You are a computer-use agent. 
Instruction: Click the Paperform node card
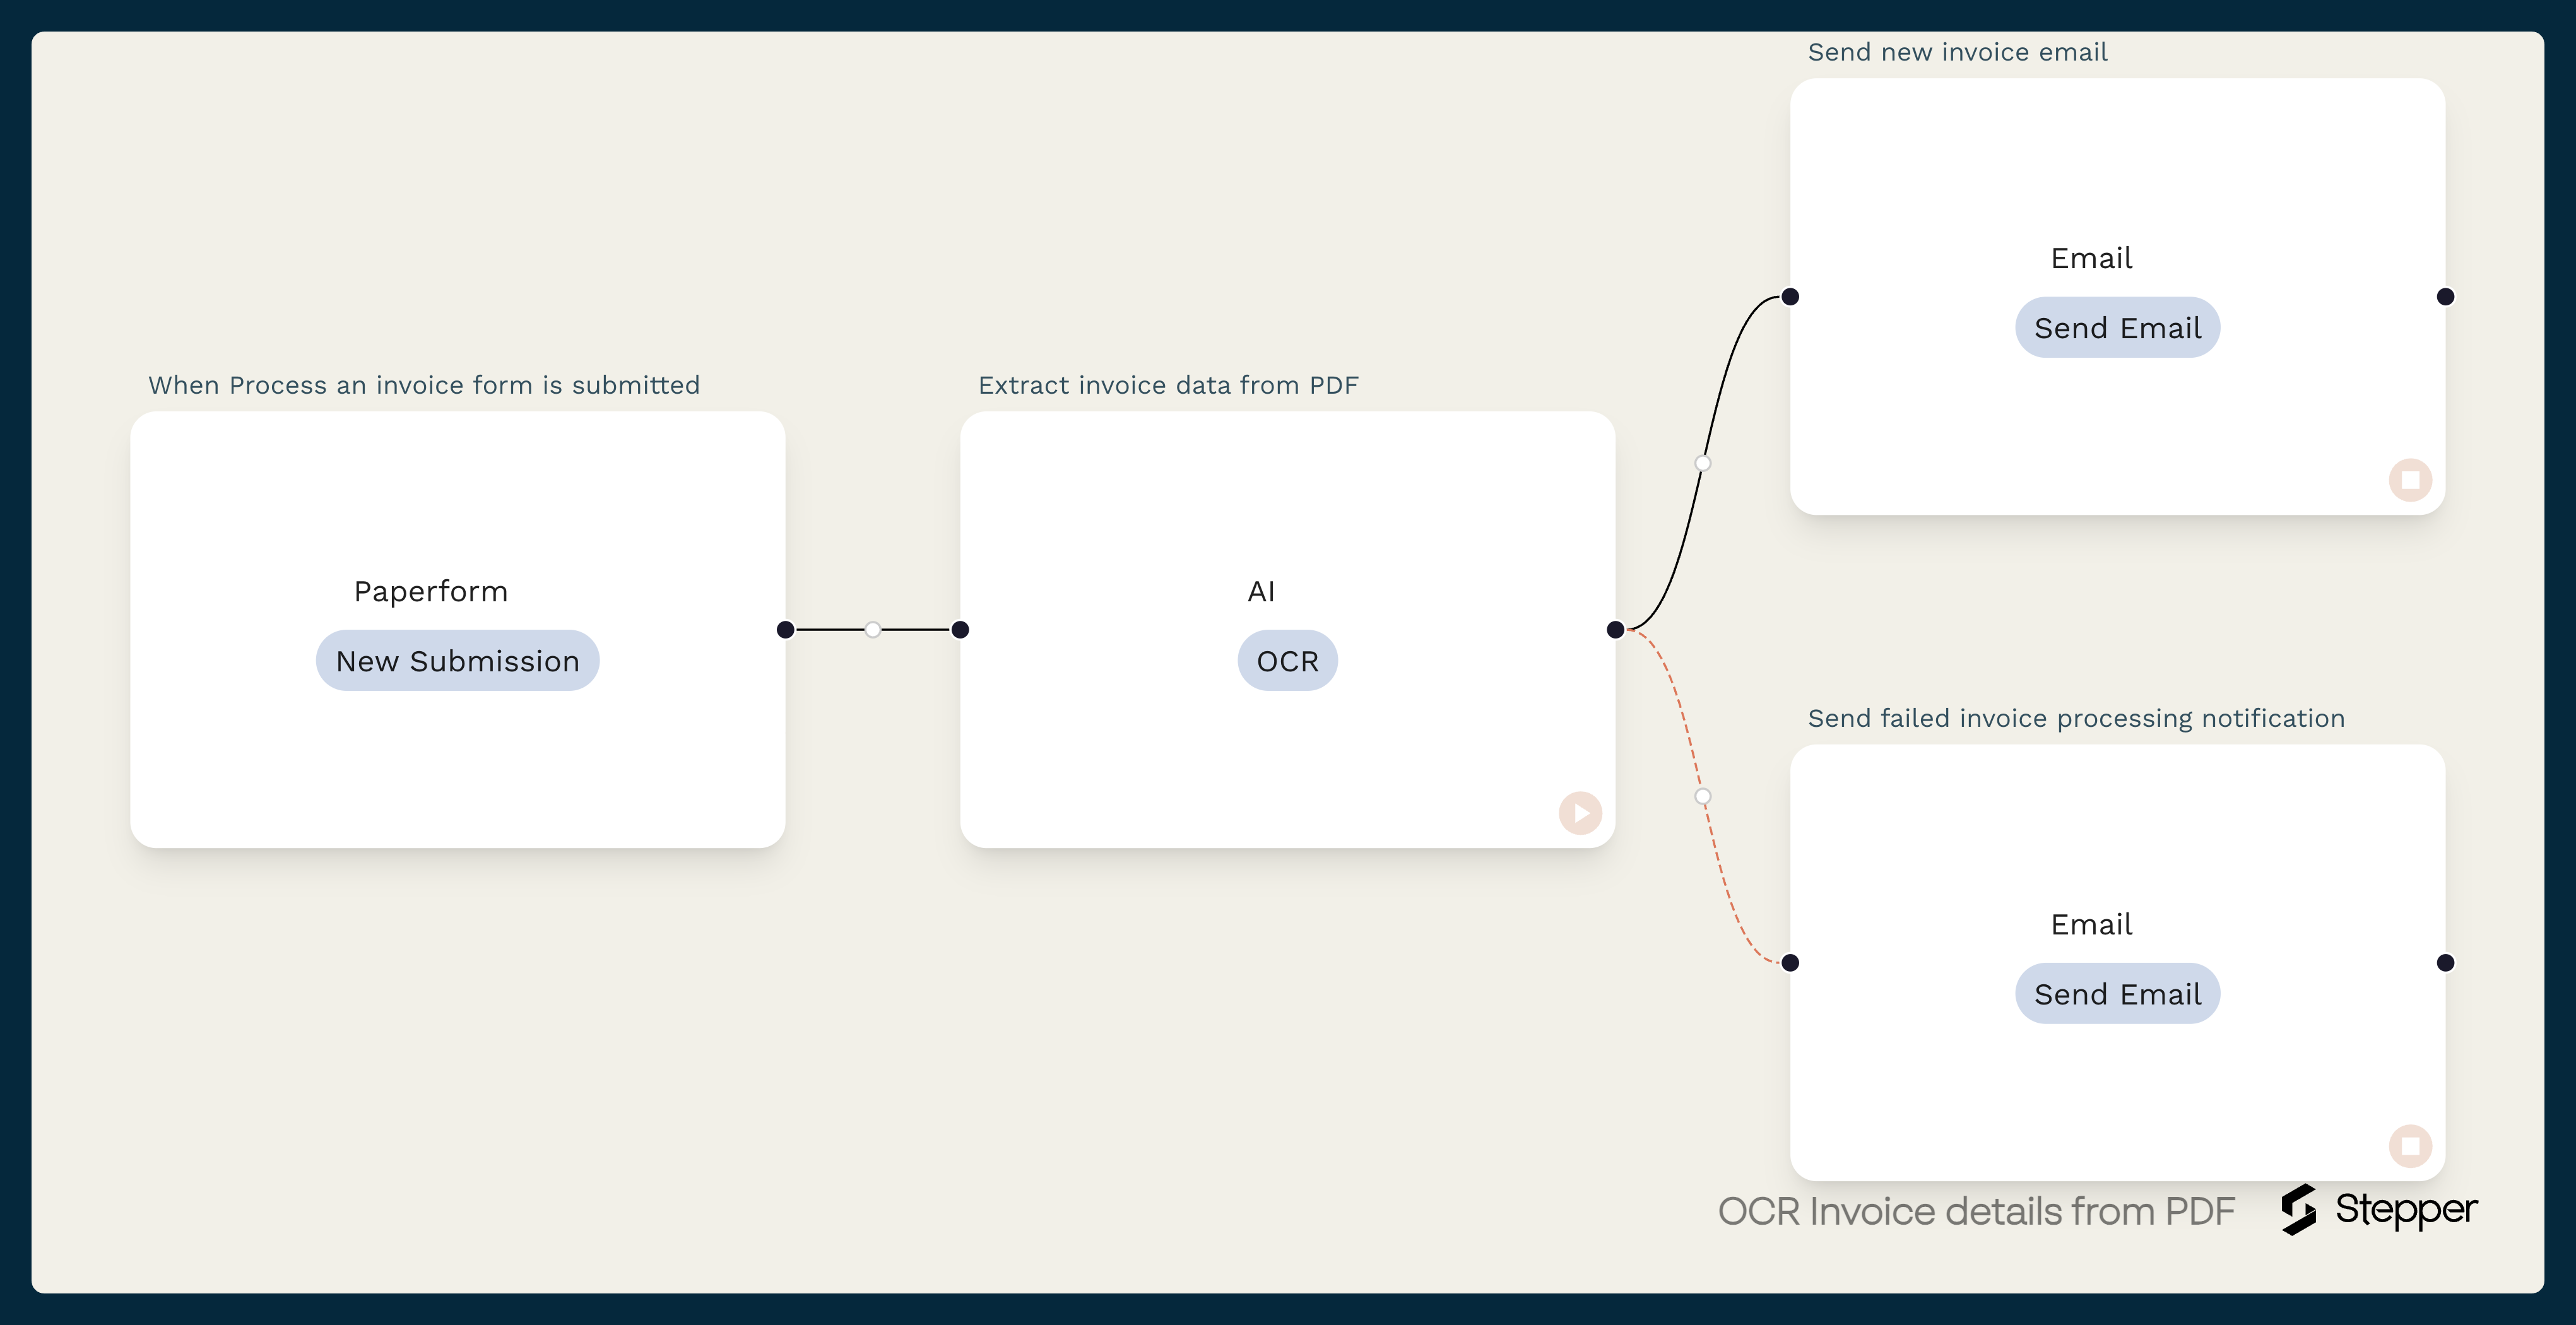[457, 540]
